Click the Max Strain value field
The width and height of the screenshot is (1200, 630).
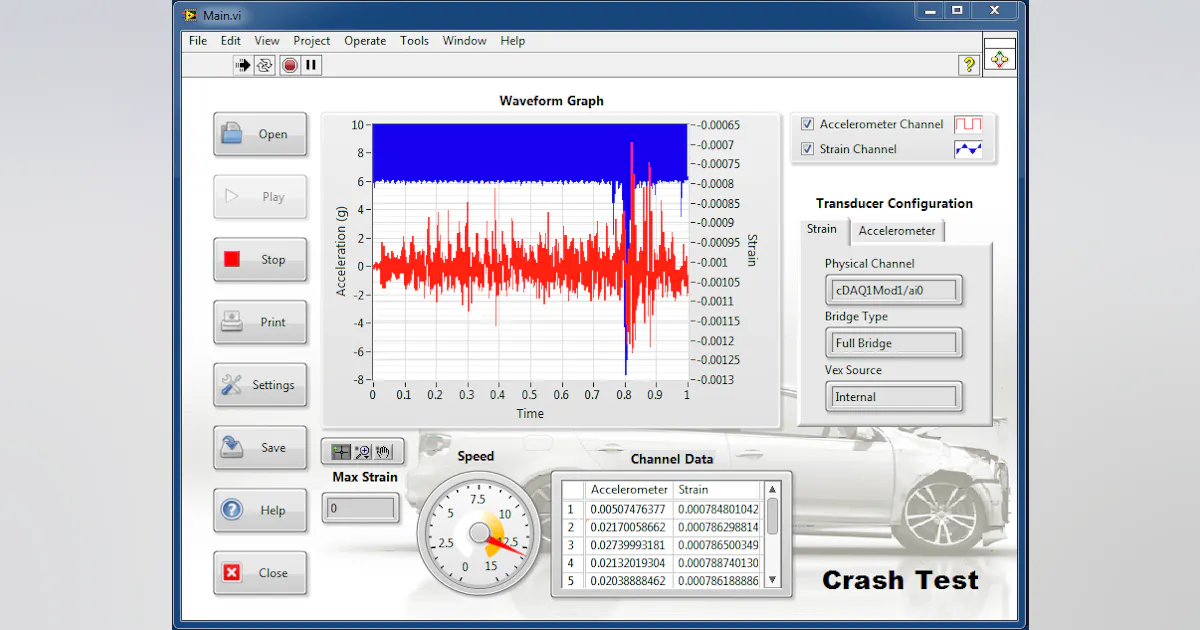[x=360, y=508]
